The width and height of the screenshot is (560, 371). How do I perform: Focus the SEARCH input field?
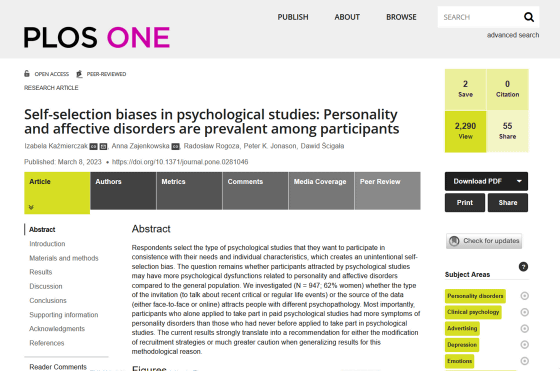click(479, 17)
